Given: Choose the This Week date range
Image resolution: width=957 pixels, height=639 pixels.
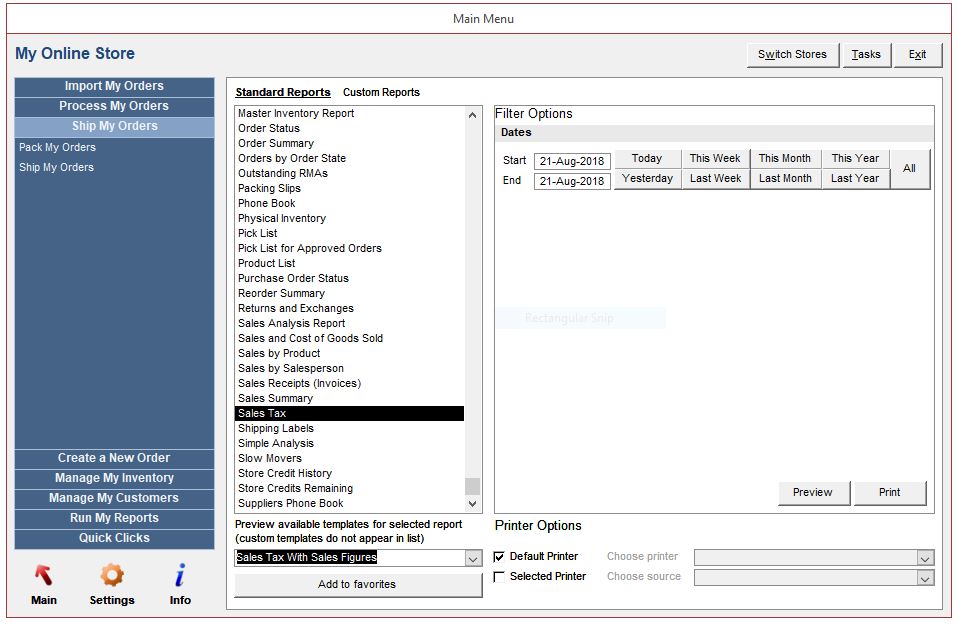Looking at the screenshot, I should (715, 159).
